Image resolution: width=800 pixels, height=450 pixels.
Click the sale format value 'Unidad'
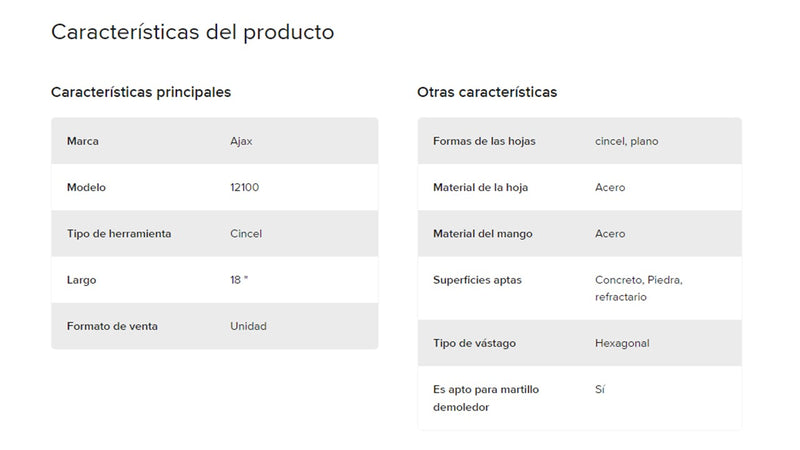click(x=248, y=326)
